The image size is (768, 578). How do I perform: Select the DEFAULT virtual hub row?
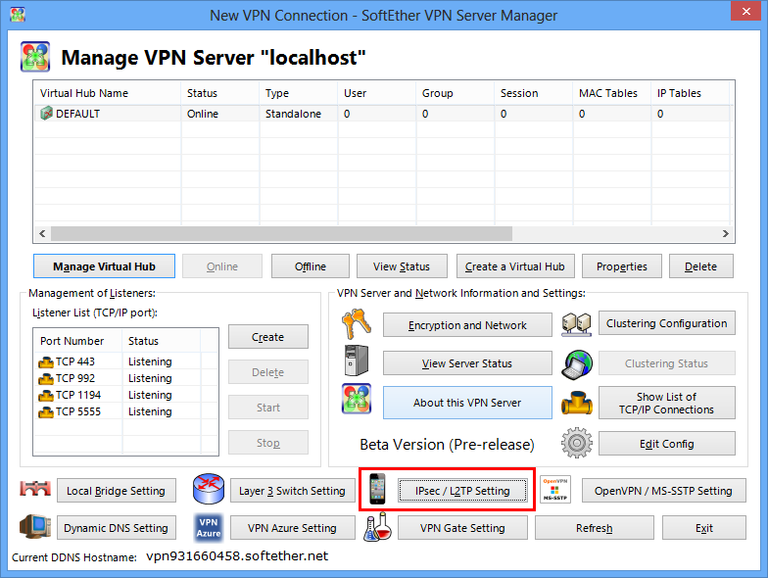(384, 114)
